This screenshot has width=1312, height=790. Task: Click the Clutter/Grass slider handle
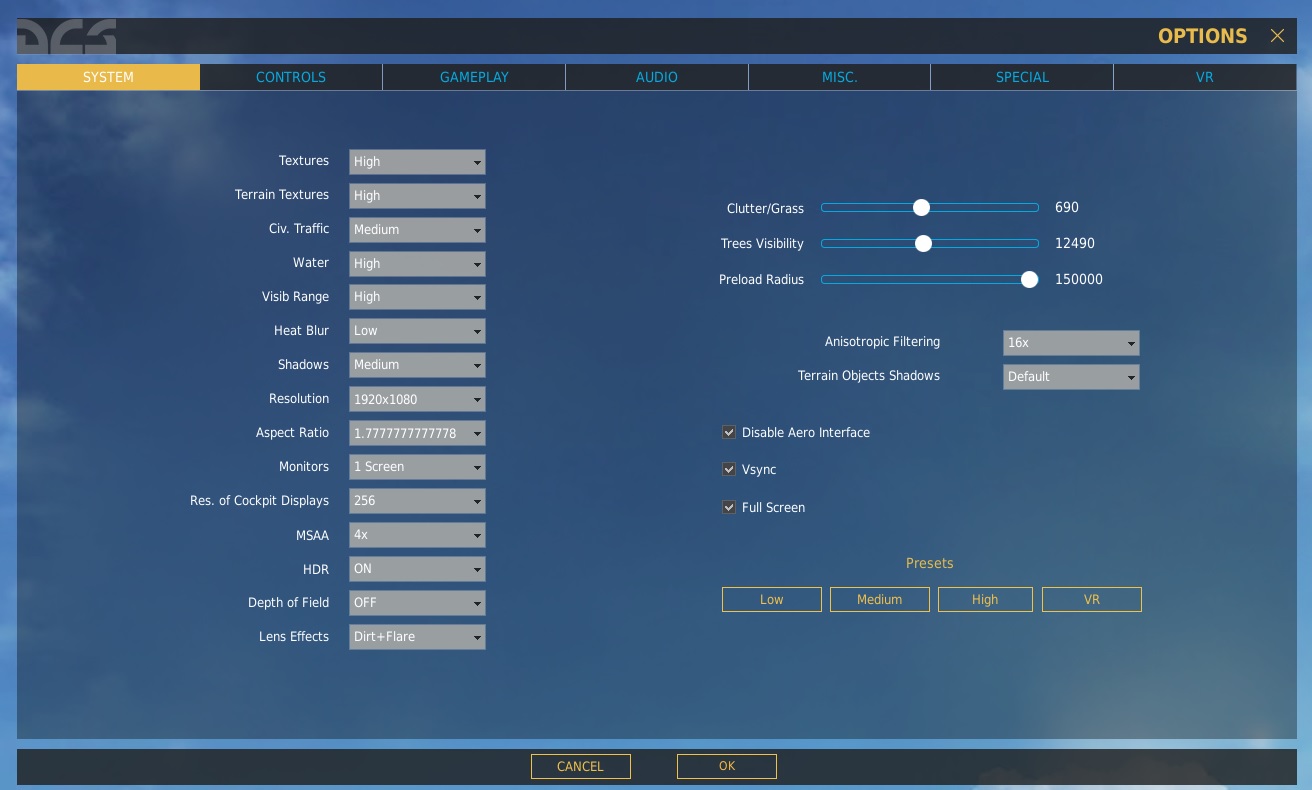pos(922,208)
